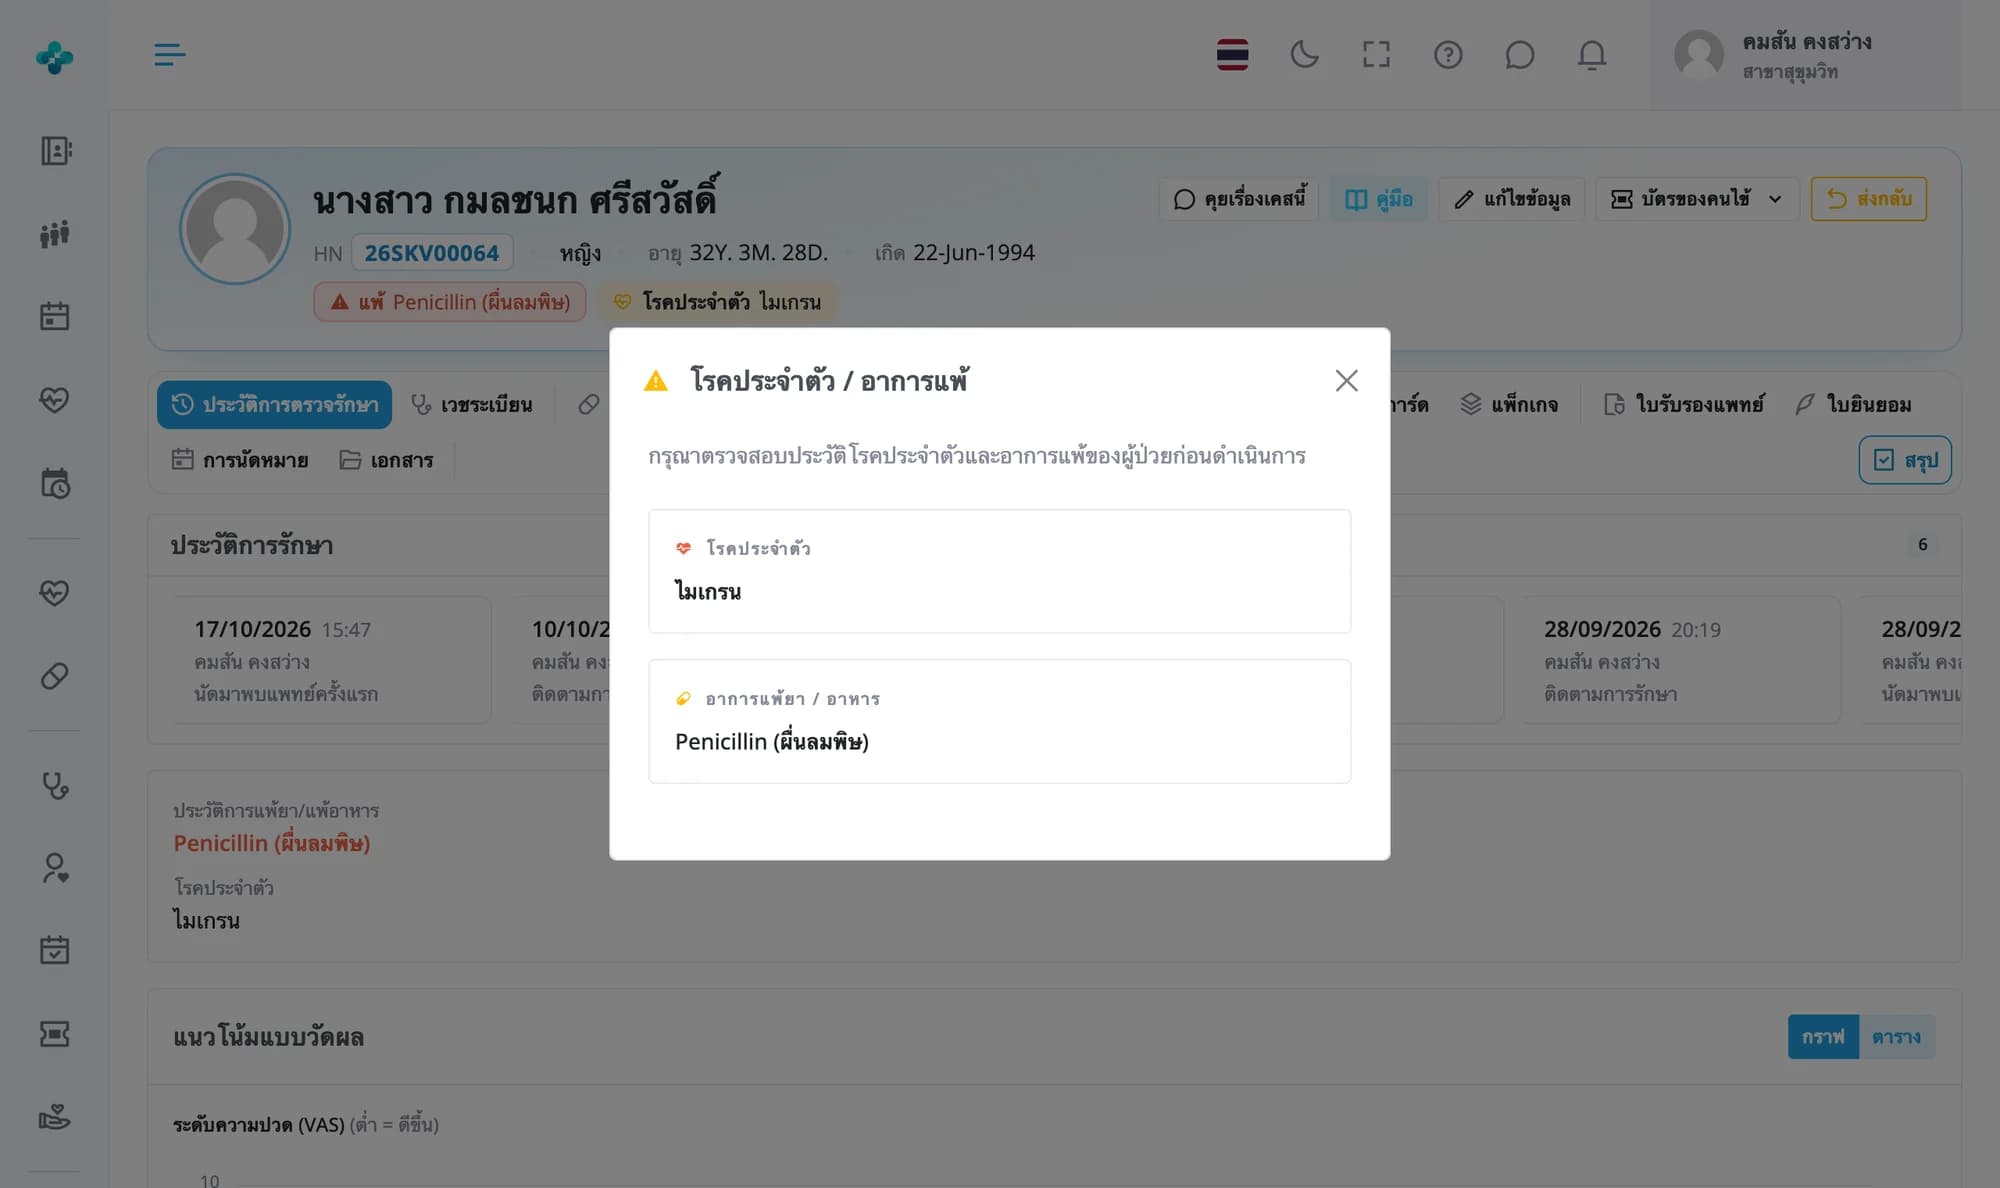Switch chart view to ตาราง

click(x=1897, y=1037)
